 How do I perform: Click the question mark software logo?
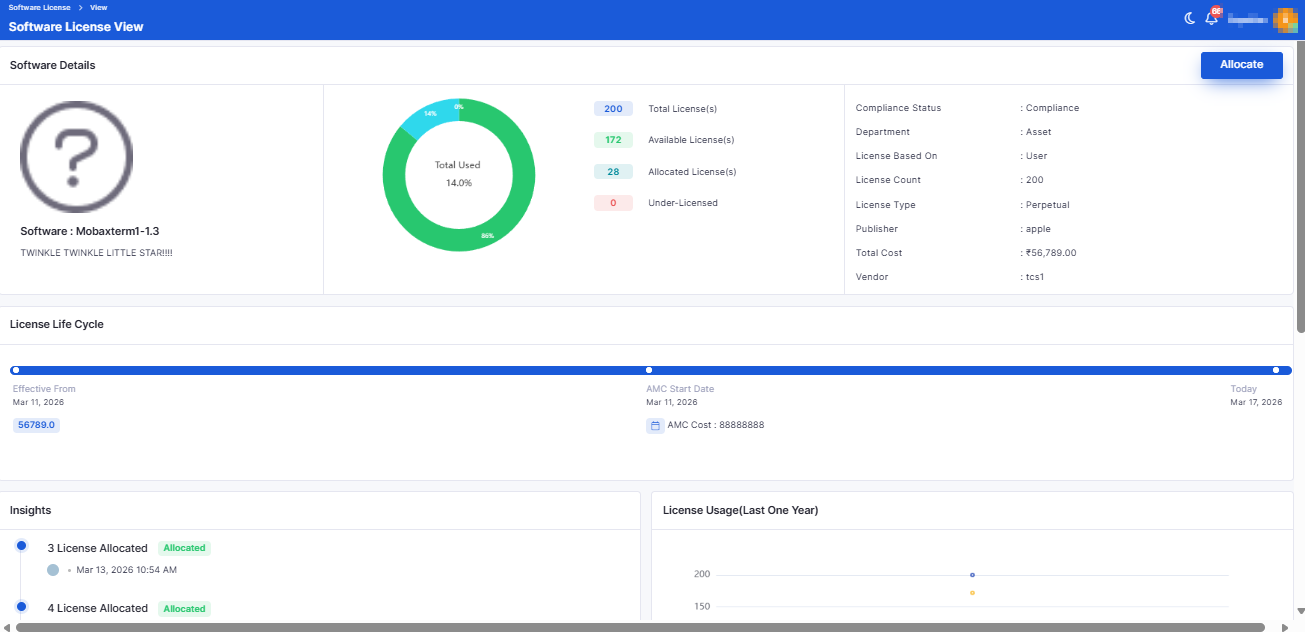click(77, 157)
